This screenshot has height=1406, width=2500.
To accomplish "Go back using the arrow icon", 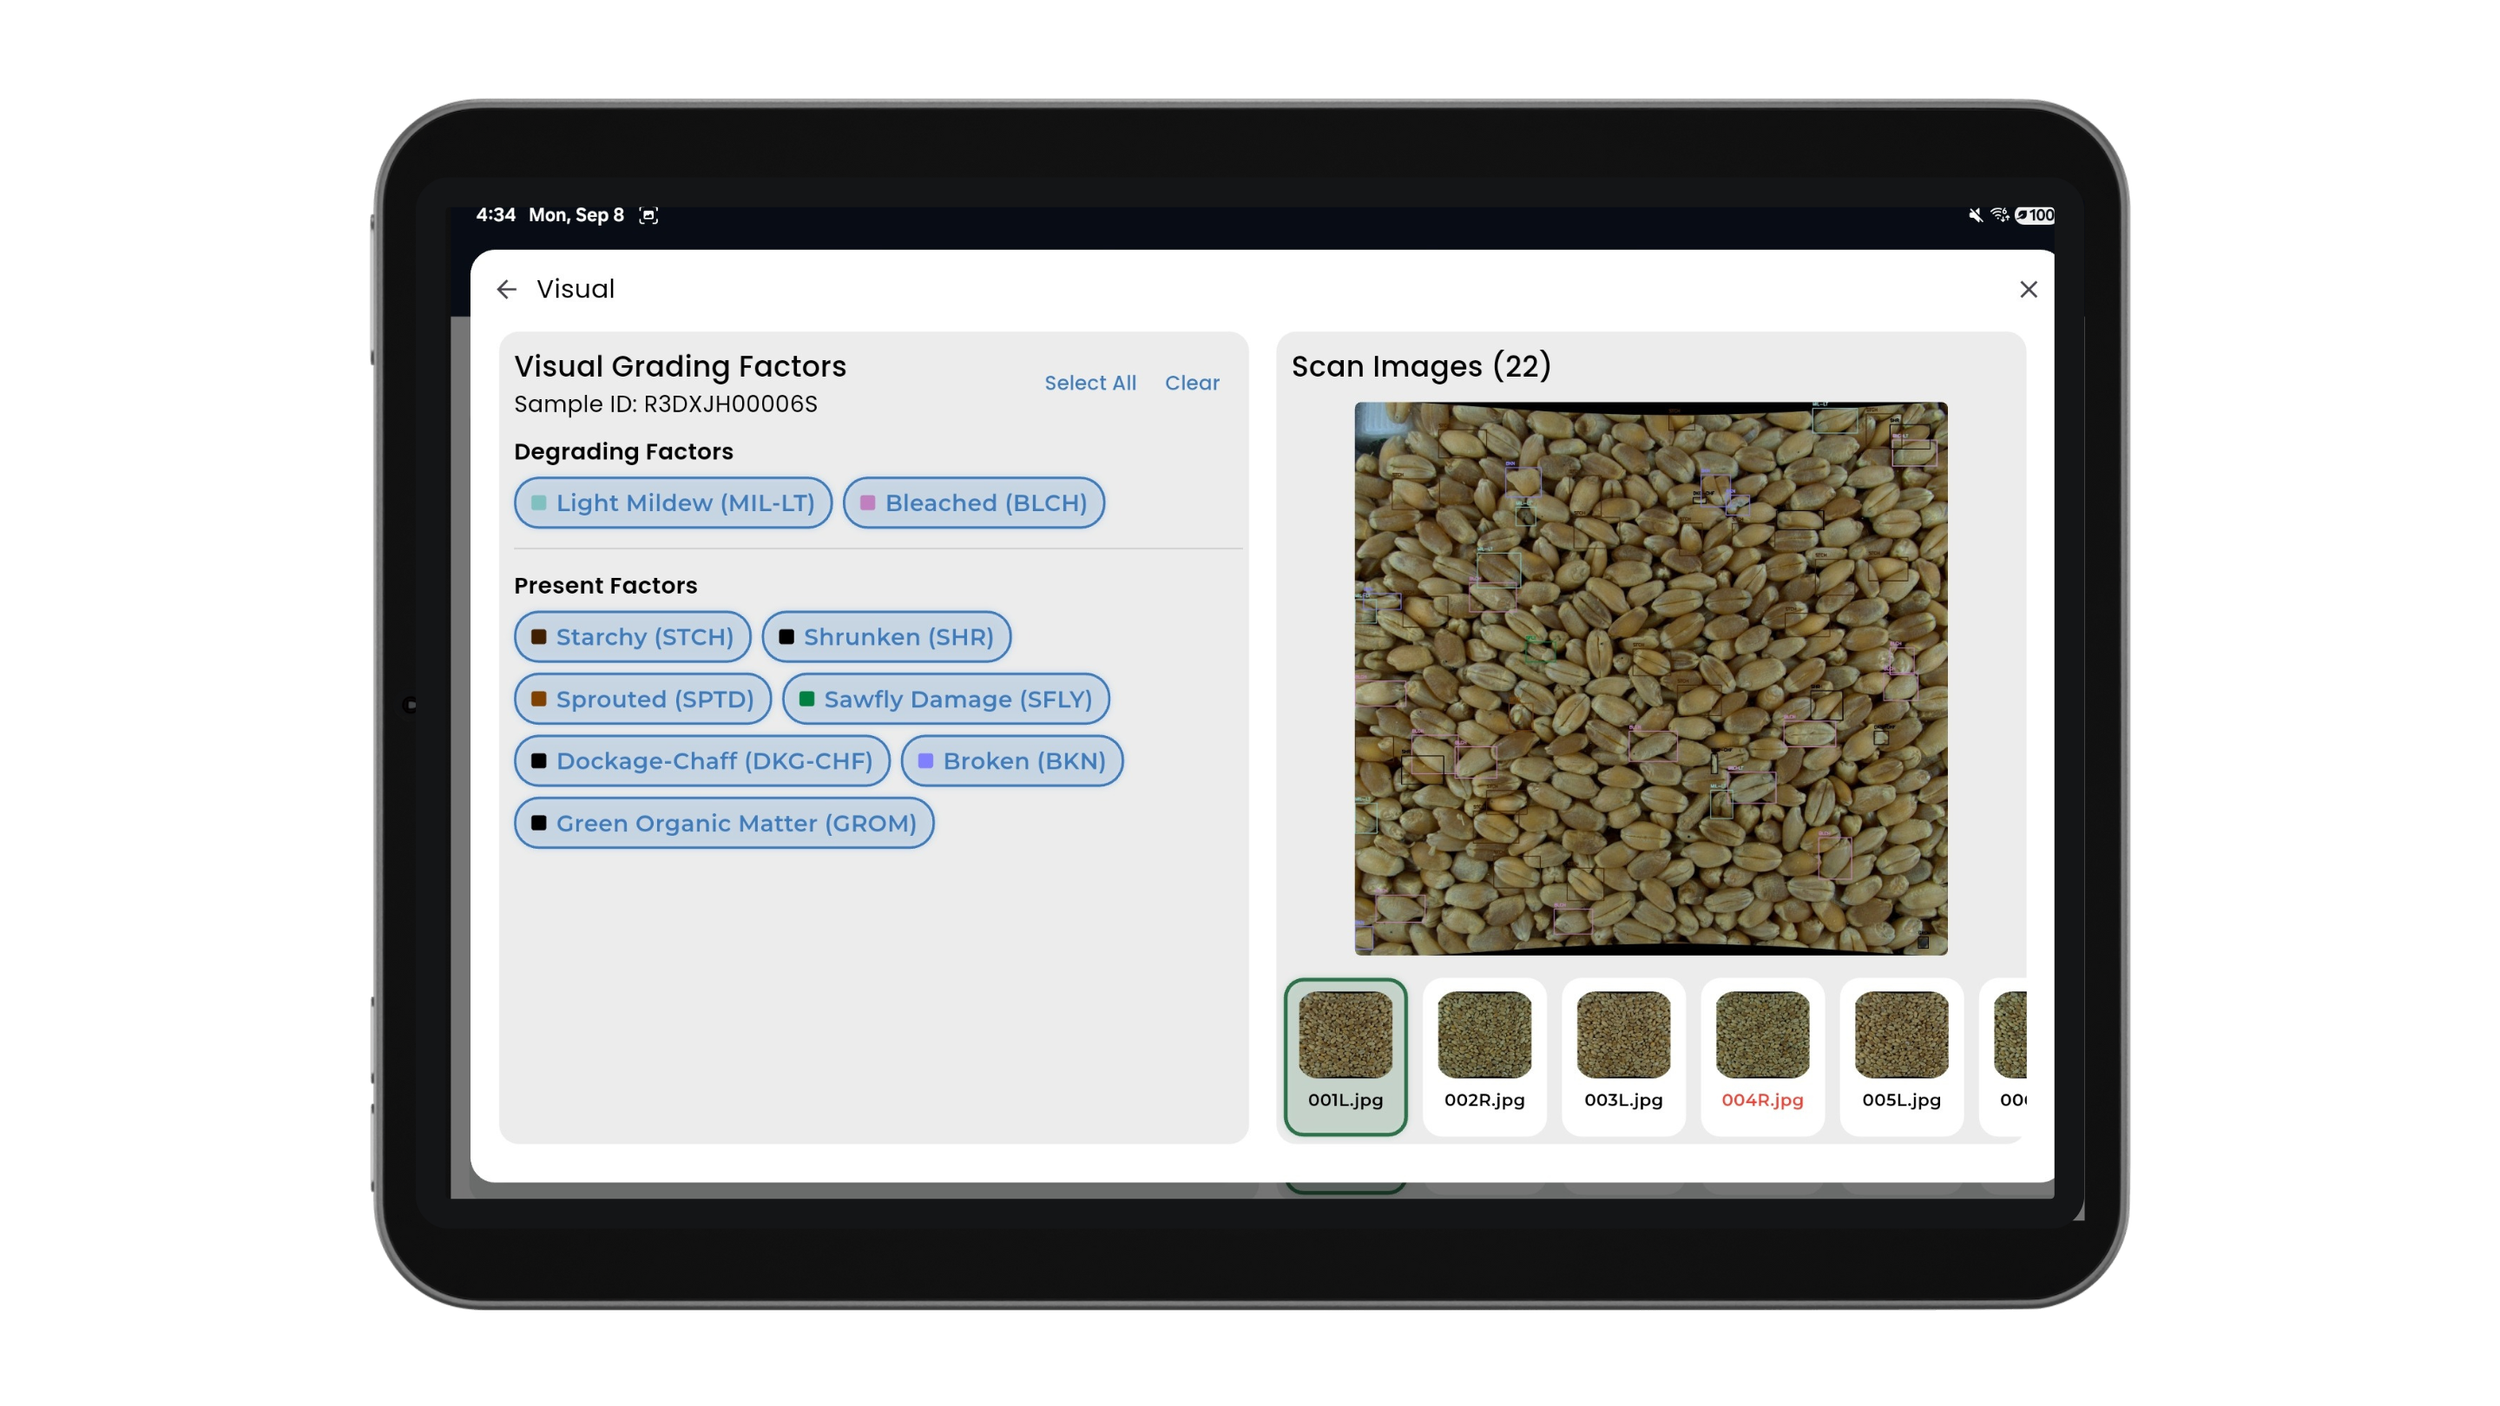I will point(507,290).
